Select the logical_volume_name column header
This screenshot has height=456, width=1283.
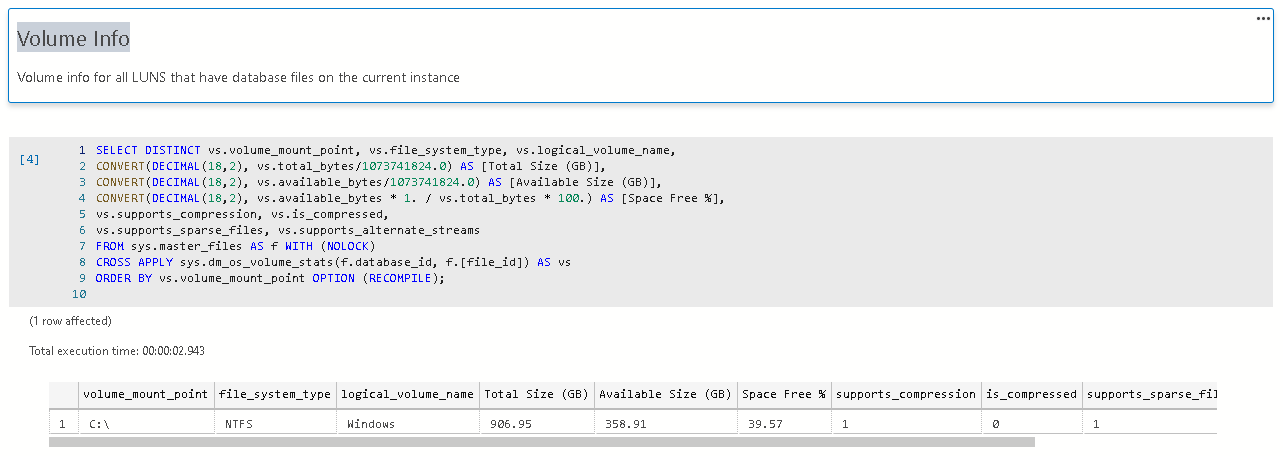[x=407, y=394]
